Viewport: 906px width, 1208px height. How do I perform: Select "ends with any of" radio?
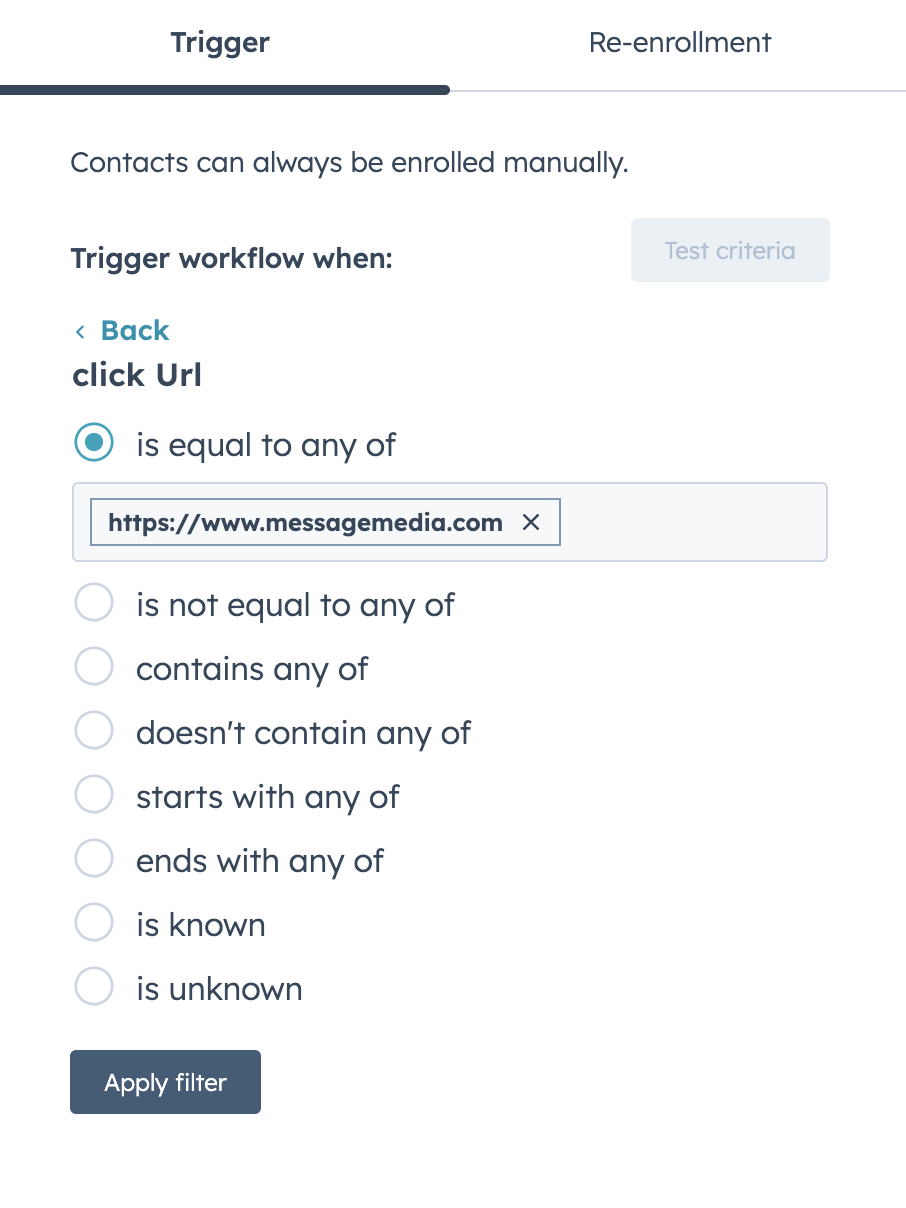[94, 859]
